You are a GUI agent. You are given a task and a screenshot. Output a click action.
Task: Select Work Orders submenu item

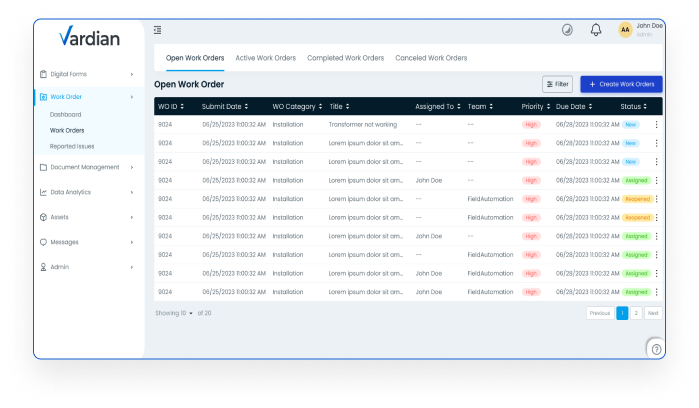[x=67, y=131]
